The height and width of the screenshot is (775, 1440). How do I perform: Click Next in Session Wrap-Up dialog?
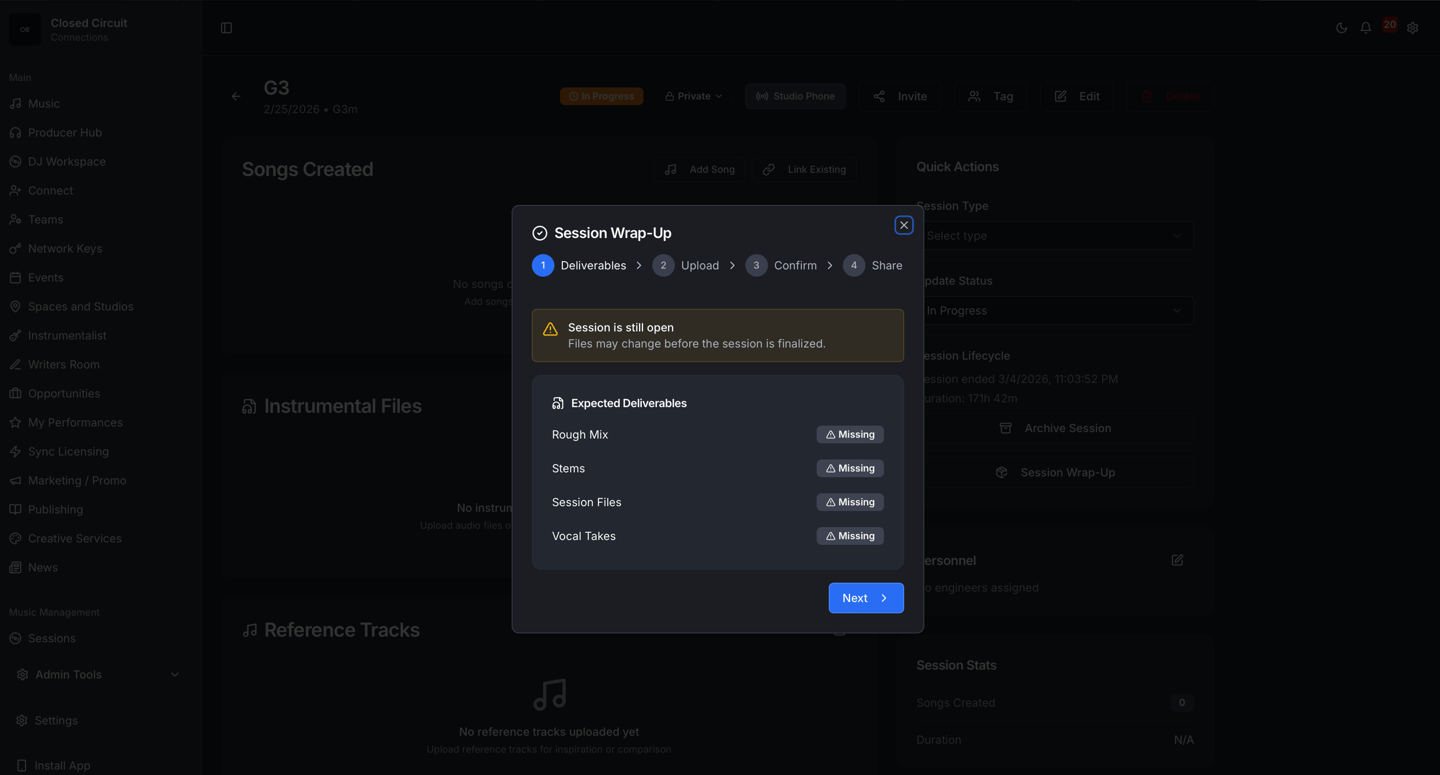tap(866, 598)
